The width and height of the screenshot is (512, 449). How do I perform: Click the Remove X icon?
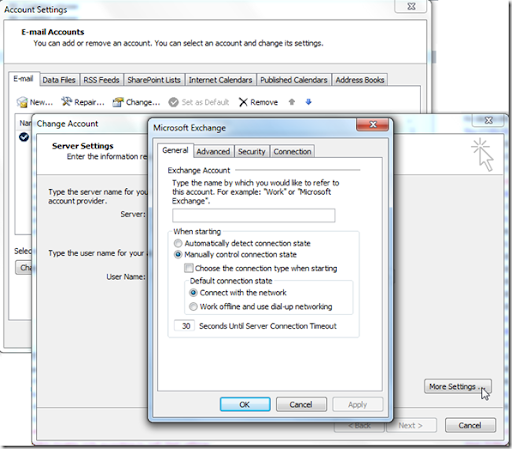[243, 102]
